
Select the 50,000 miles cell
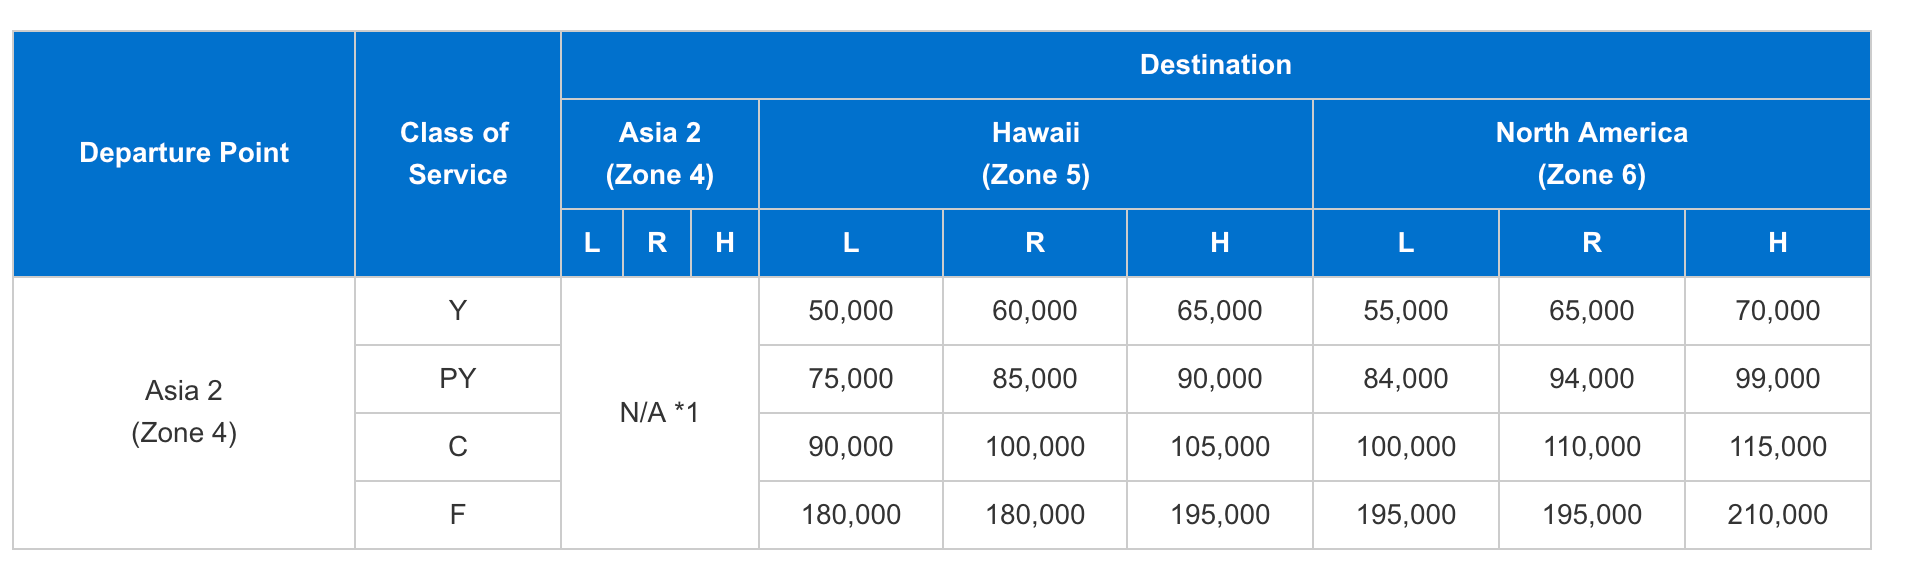[x=851, y=311]
